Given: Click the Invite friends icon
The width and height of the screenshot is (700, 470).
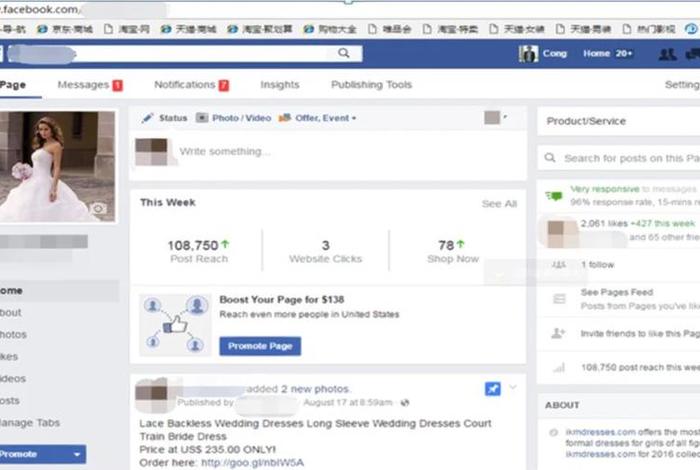Looking at the screenshot, I should click(558, 333).
